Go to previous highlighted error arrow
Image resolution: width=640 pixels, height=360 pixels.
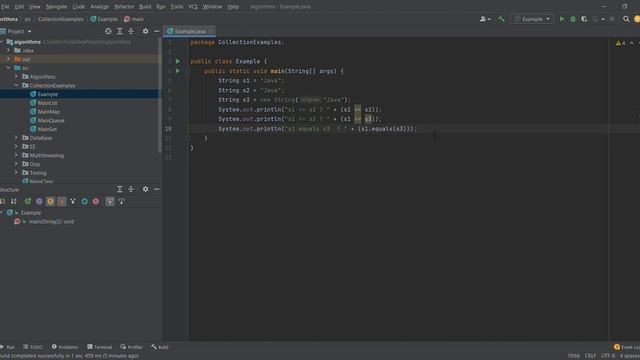click(631, 43)
